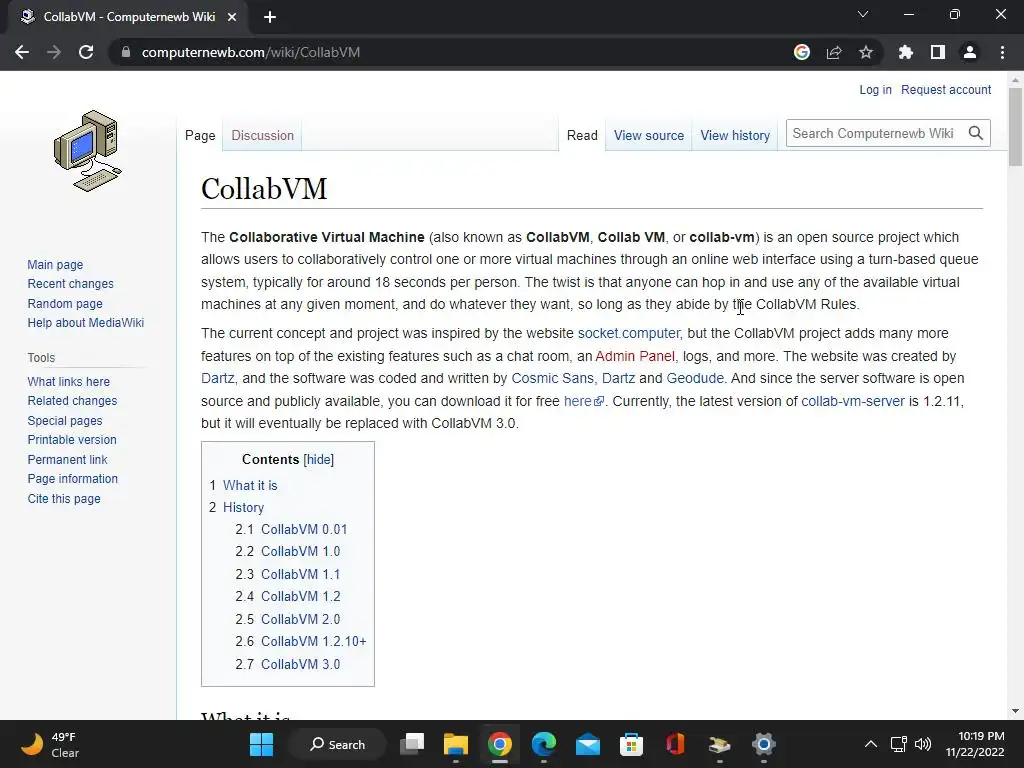The image size is (1024, 768).
Task: Open the Extensions puzzle icon
Action: pyautogui.click(x=906, y=52)
